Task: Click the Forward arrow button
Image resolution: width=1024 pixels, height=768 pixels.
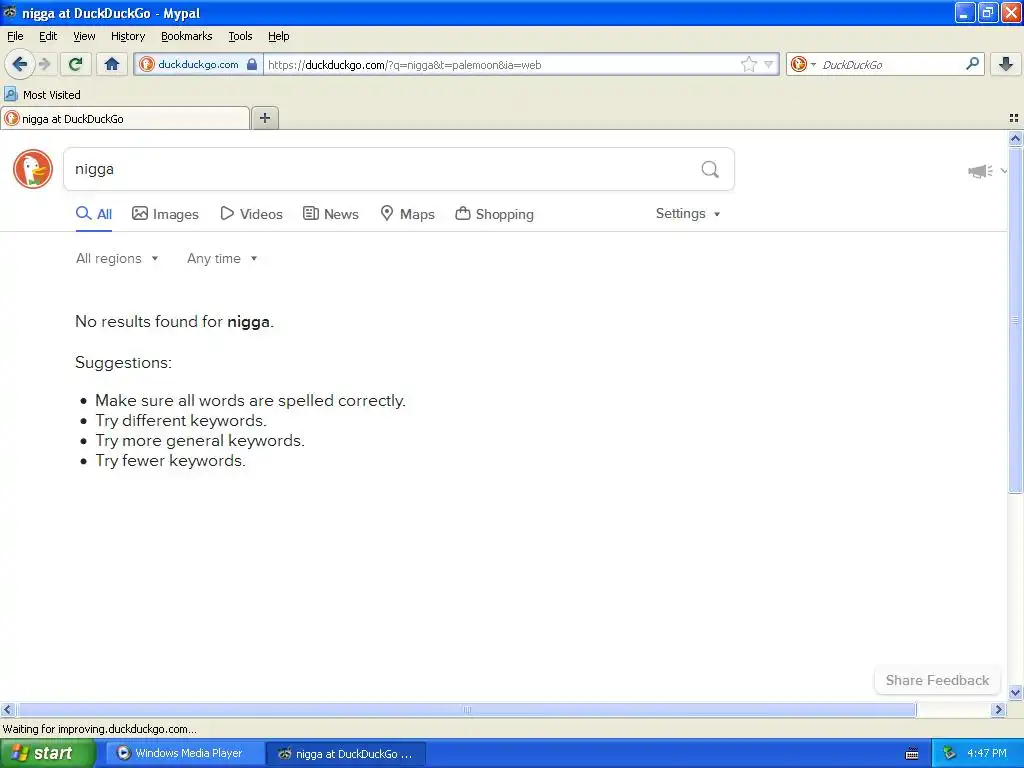Action: 44,64
